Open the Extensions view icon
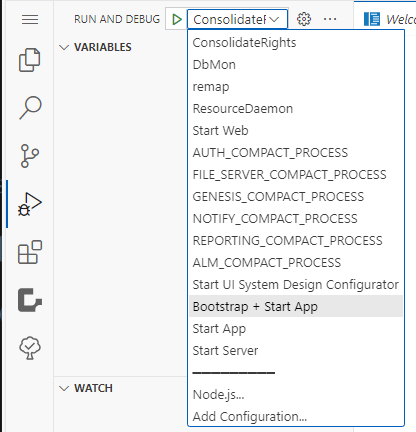 tap(30, 252)
